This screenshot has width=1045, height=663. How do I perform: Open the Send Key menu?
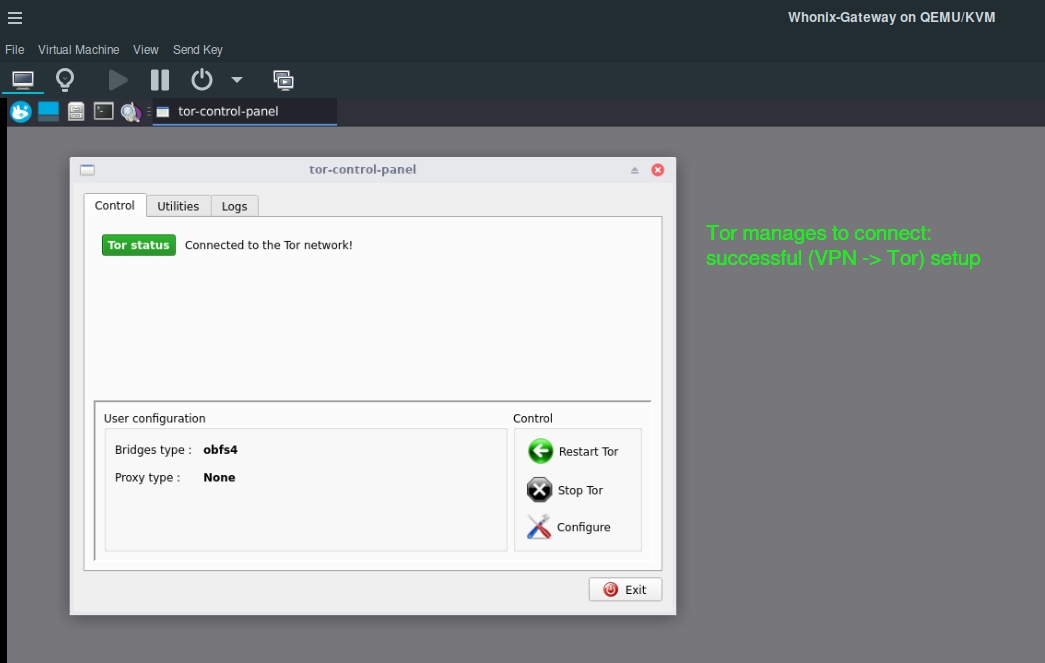pyautogui.click(x=198, y=50)
